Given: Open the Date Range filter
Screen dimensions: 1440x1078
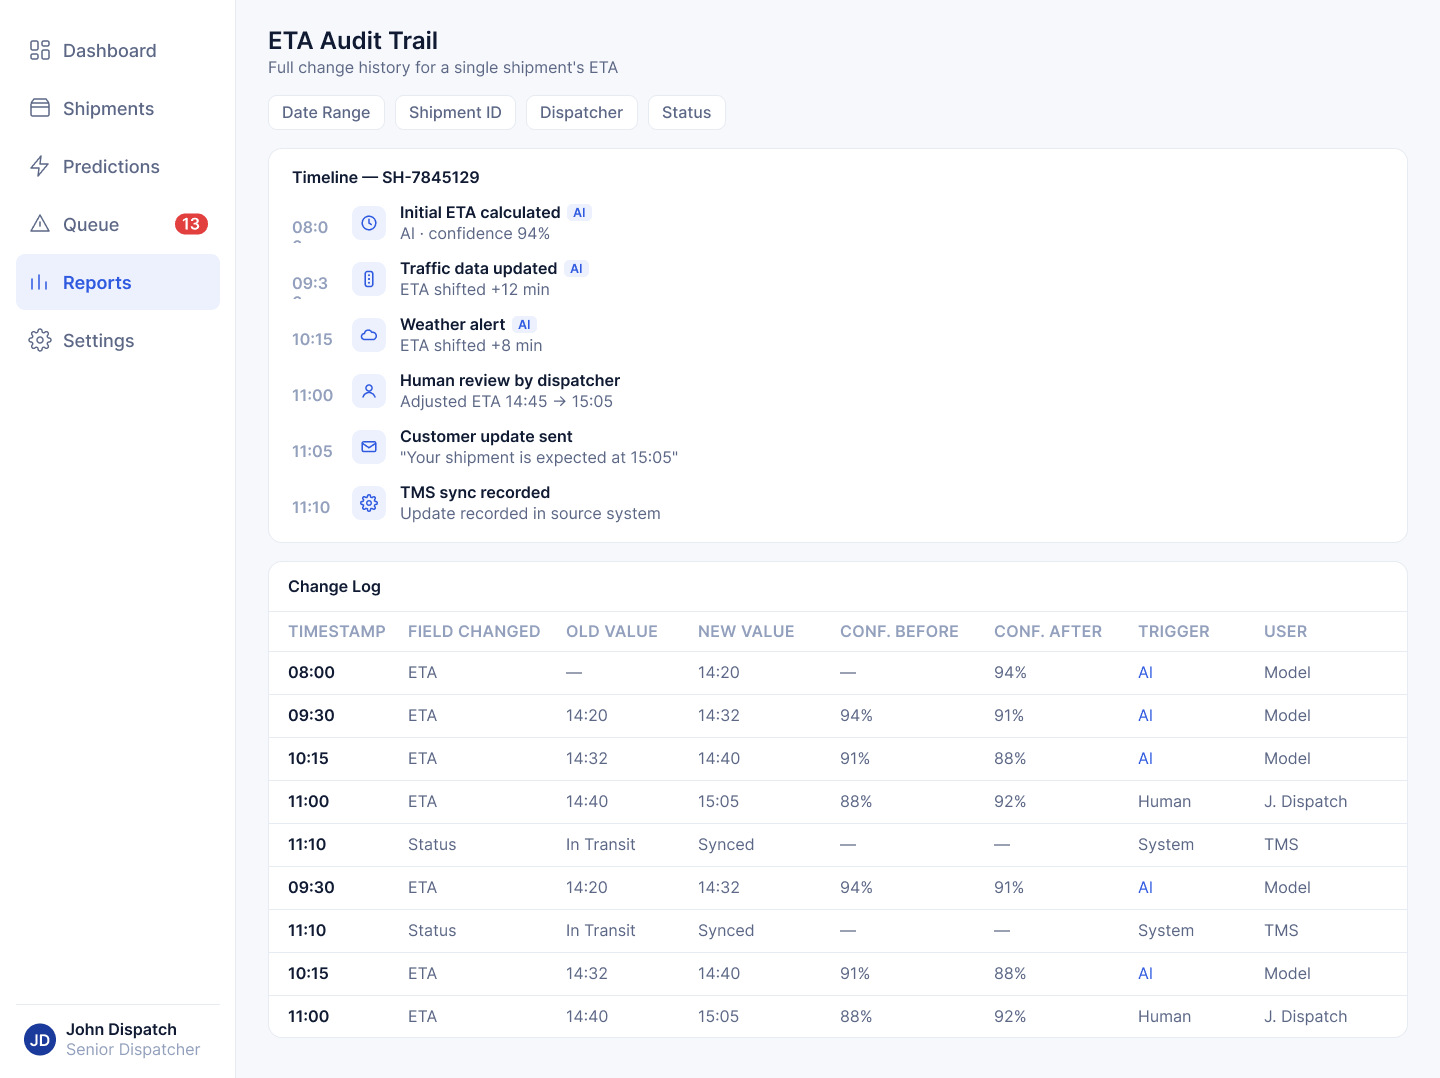Looking at the screenshot, I should coord(326,112).
